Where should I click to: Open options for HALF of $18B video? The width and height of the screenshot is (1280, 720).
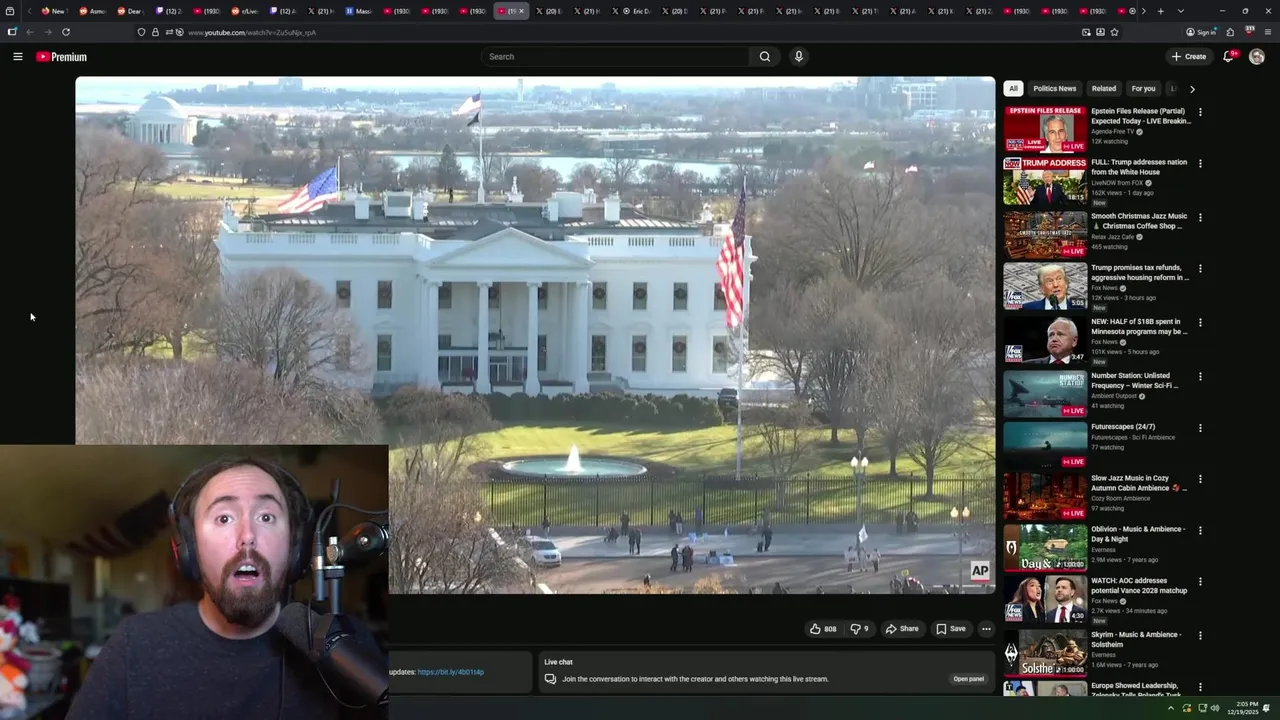click(x=1200, y=323)
